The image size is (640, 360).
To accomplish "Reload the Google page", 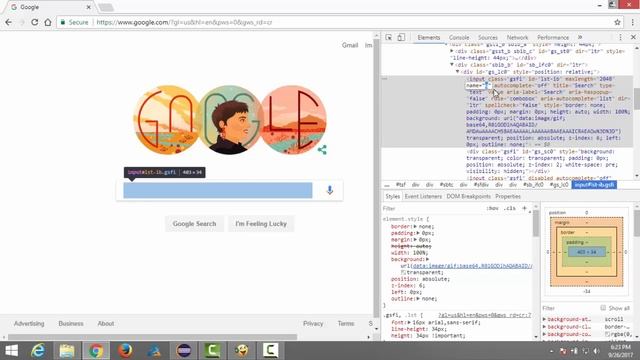I will point(35,22).
